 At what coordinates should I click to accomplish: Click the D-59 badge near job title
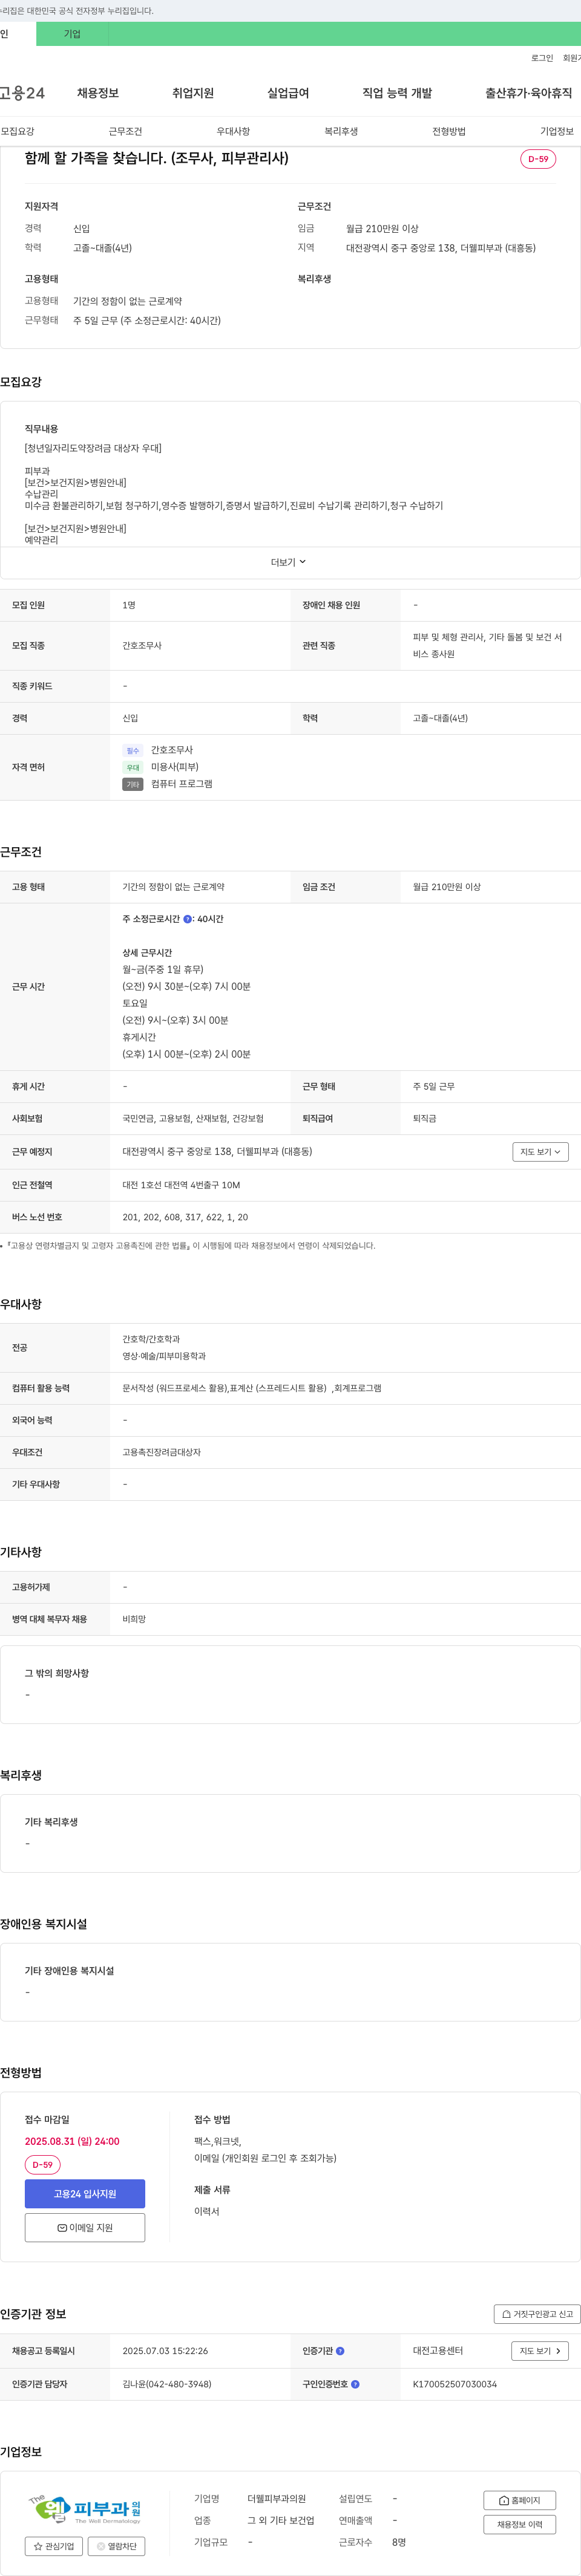pyautogui.click(x=538, y=159)
